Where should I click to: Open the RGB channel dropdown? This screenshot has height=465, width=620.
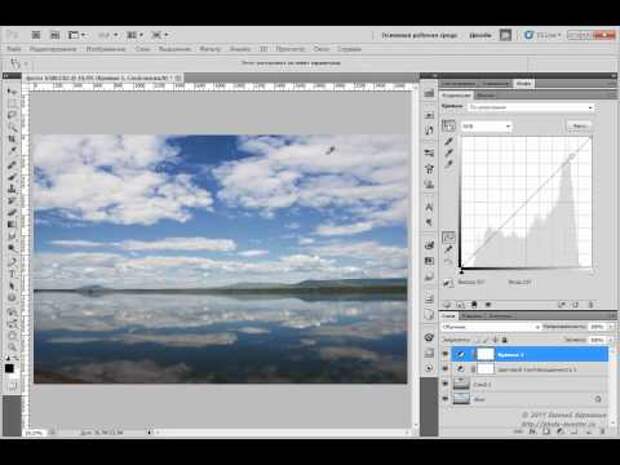(486, 126)
